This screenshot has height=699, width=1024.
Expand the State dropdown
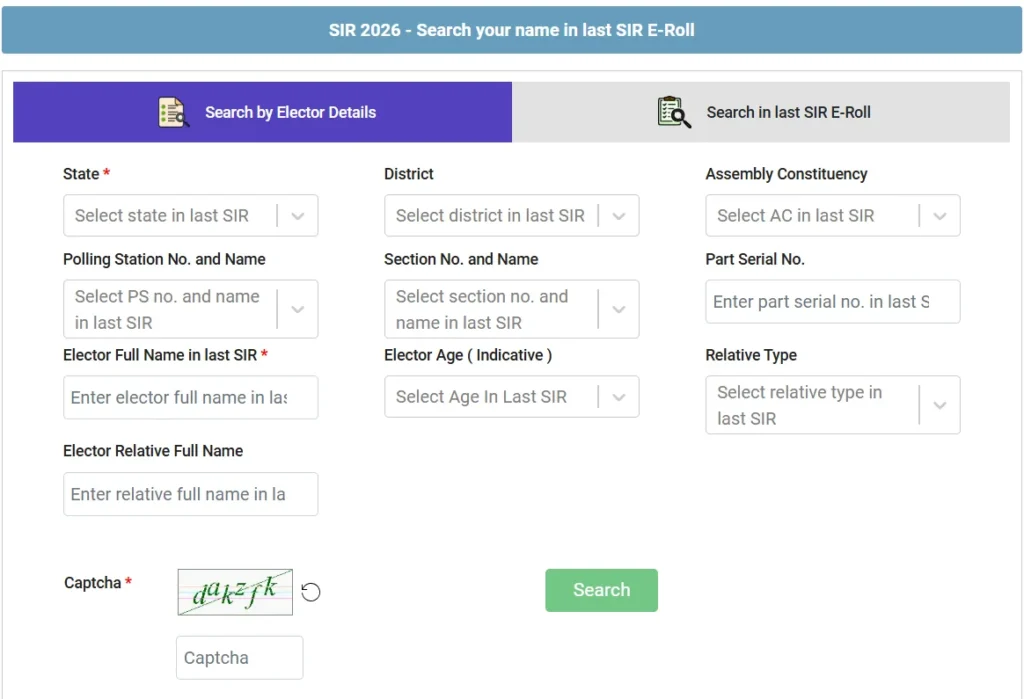point(175,216)
